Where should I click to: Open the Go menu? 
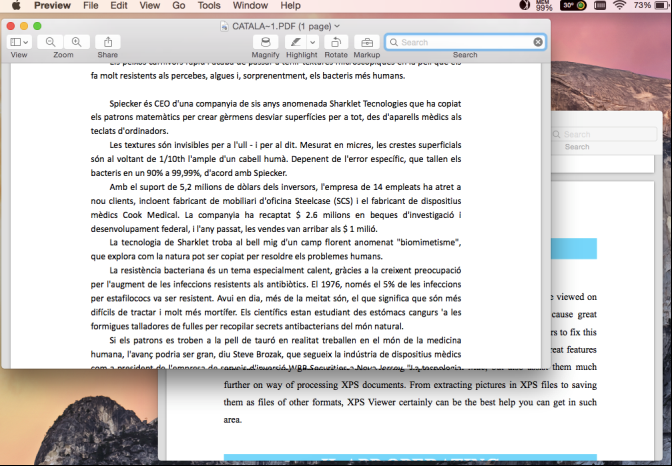(179, 6)
